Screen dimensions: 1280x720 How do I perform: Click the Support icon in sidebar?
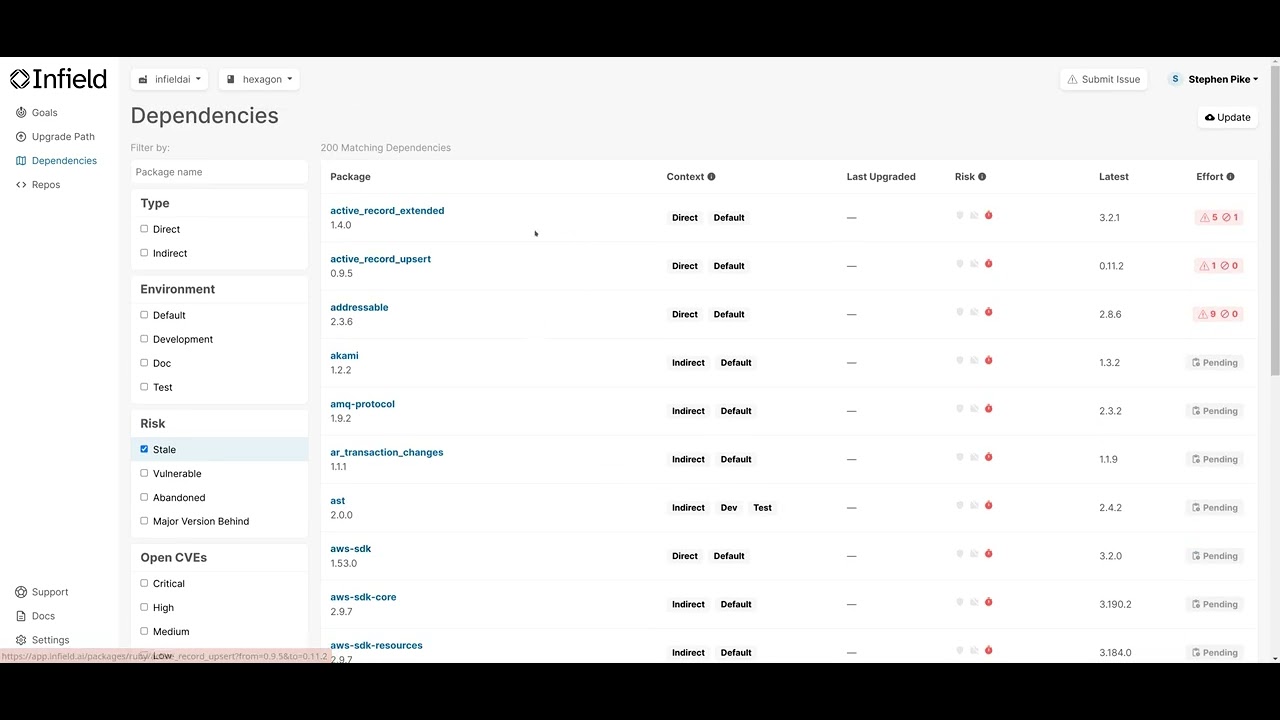pyautogui.click(x=21, y=592)
